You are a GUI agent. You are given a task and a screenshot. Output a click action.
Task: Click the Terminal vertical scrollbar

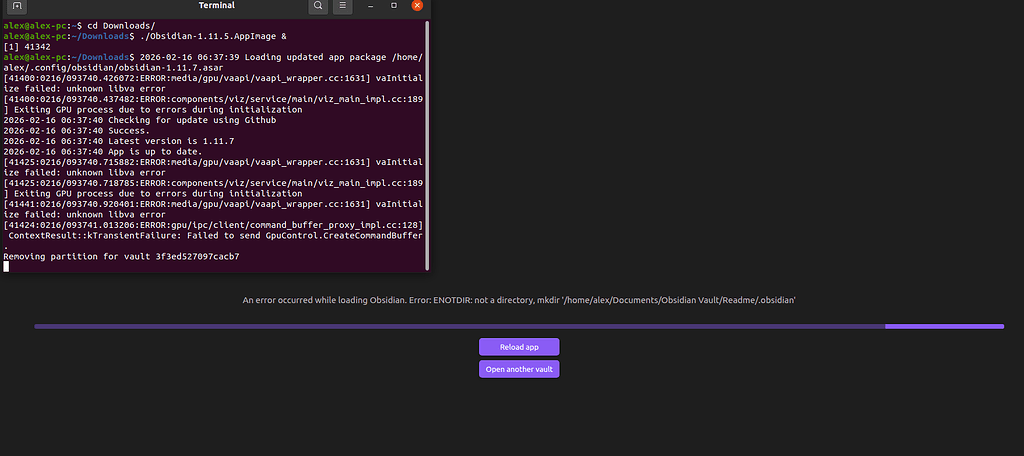click(427, 145)
